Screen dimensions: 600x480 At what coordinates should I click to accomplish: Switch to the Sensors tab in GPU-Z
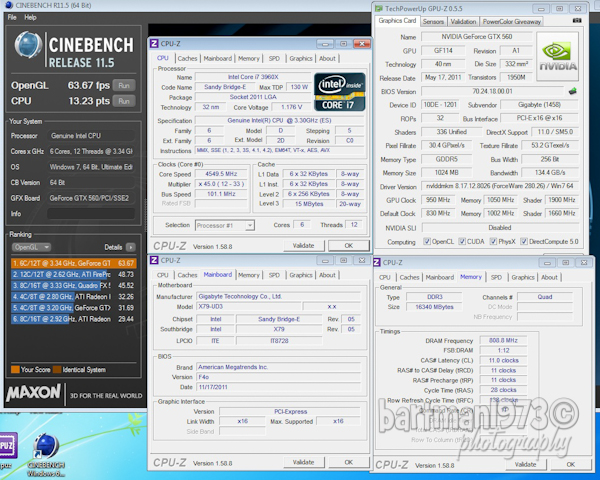(x=433, y=21)
